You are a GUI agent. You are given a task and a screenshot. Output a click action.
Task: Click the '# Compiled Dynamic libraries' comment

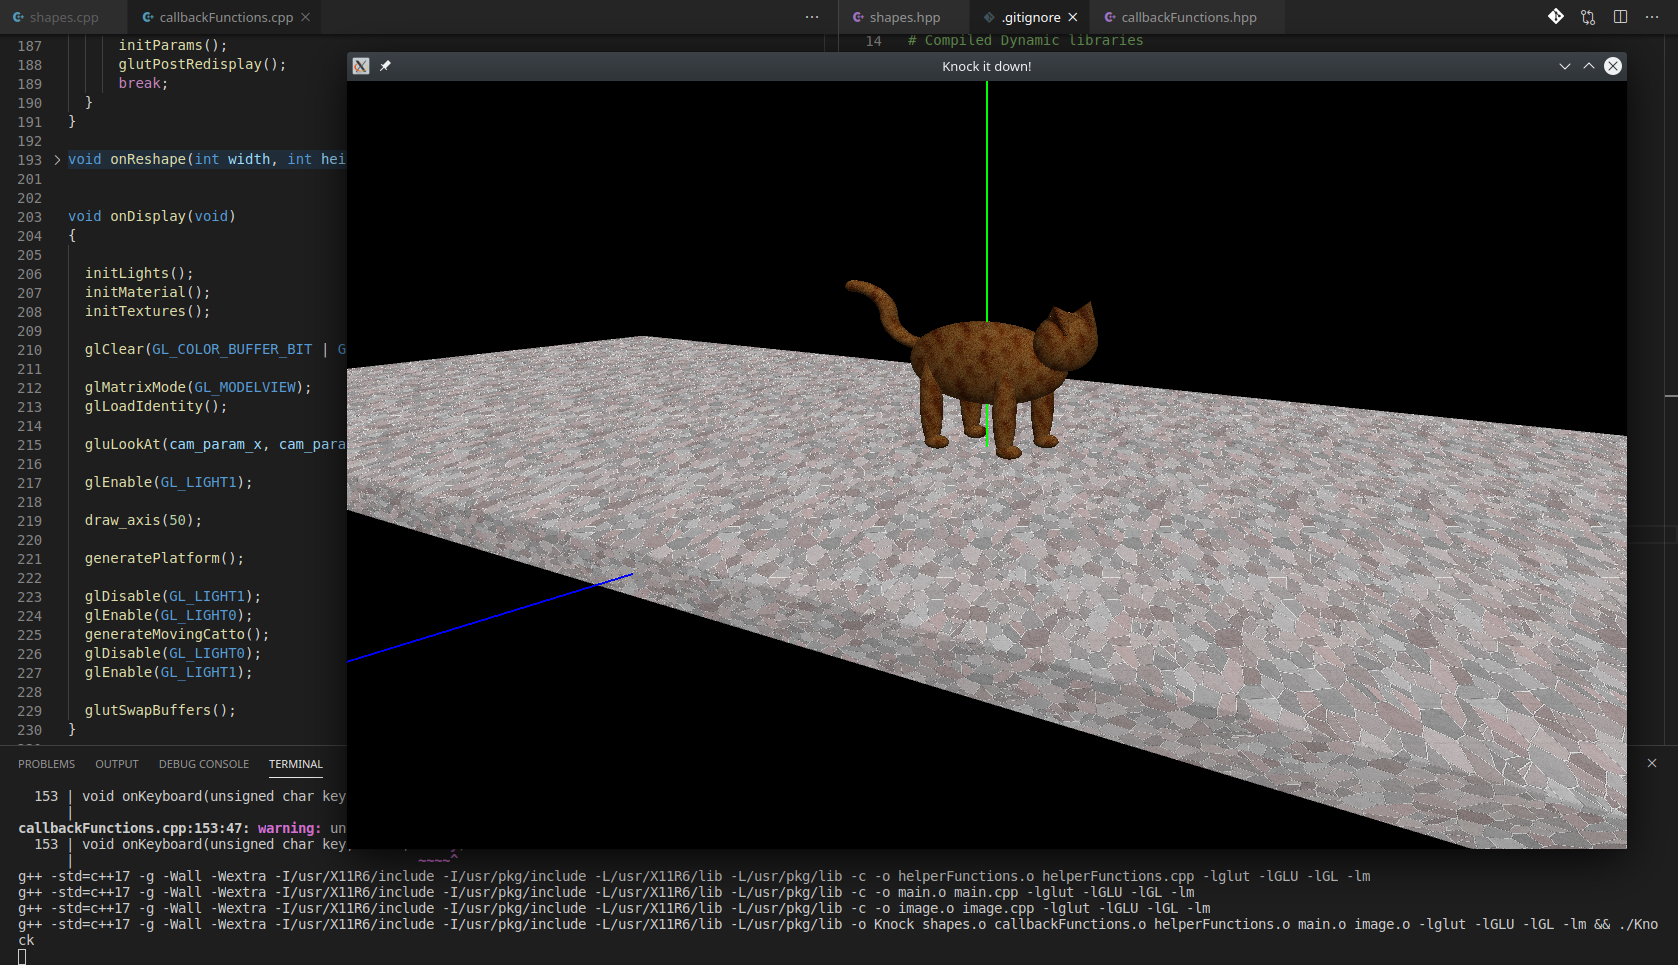click(x=1025, y=40)
